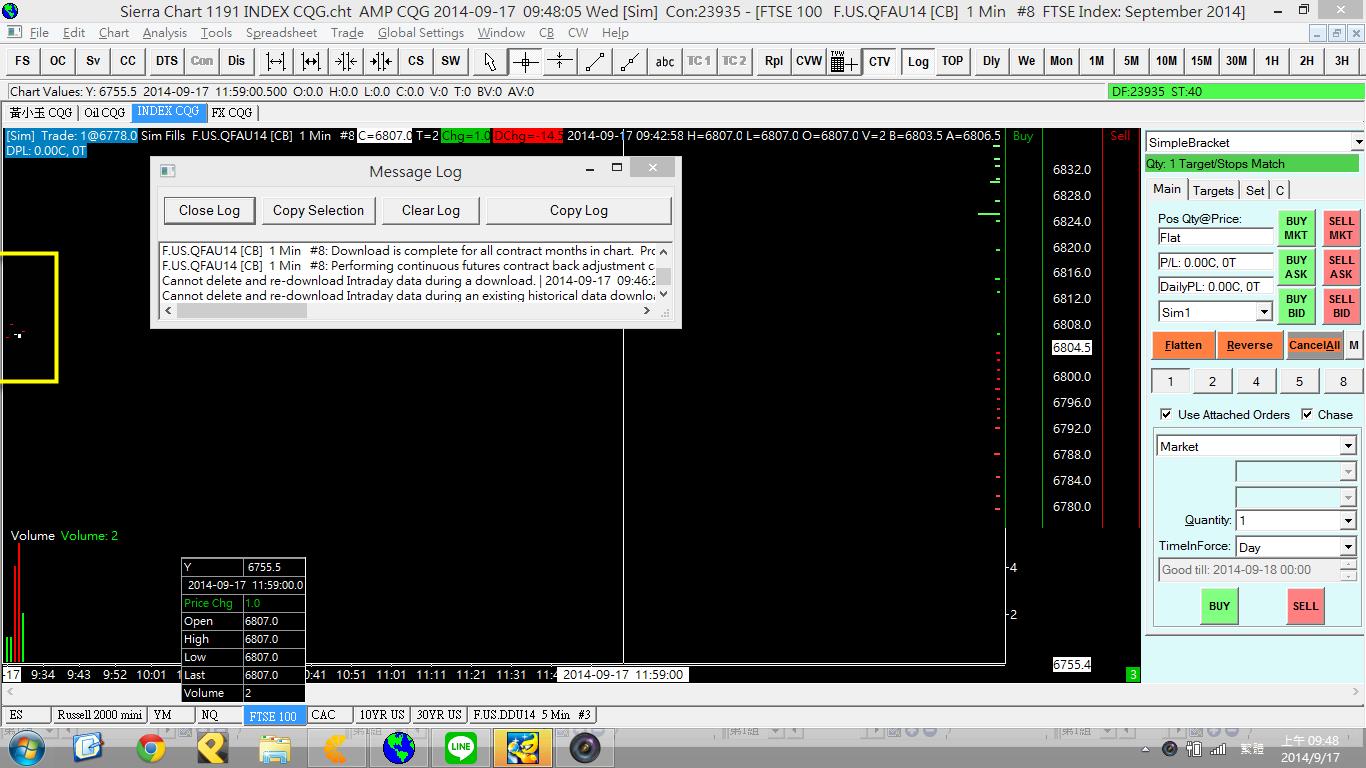
Task: Click the Good till date spinner arrows
Action: click(1348, 570)
